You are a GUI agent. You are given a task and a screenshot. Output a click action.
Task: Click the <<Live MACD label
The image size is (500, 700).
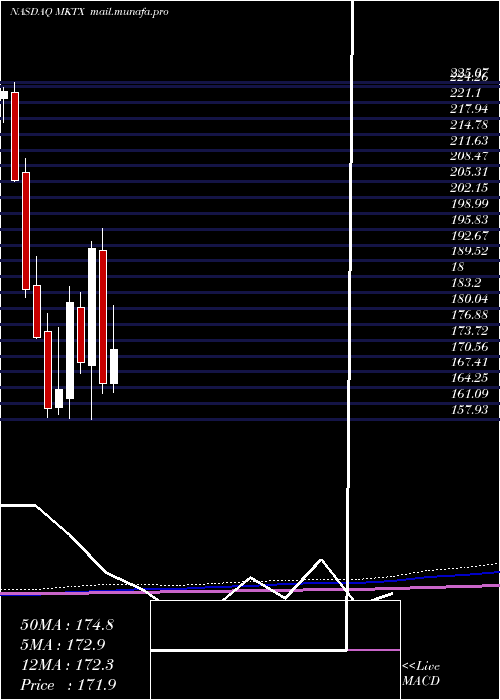click(x=421, y=674)
